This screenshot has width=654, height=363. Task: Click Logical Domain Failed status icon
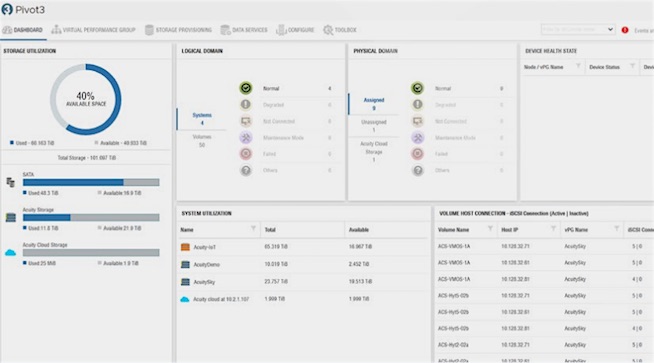point(246,154)
